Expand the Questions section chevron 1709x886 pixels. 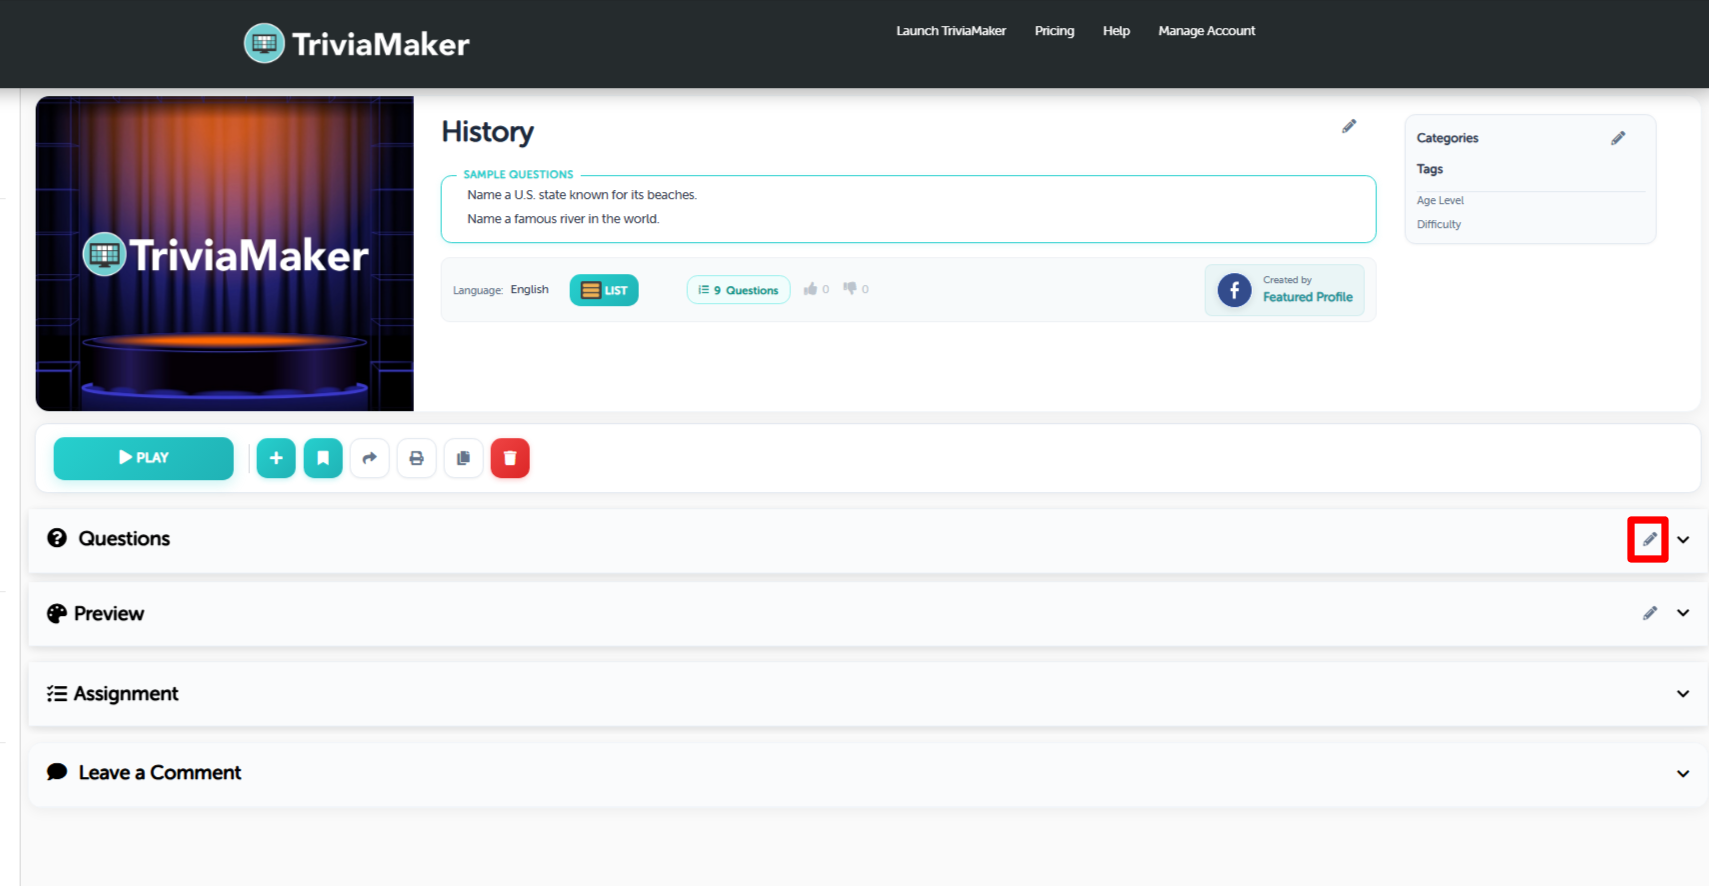click(x=1683, y=539)
